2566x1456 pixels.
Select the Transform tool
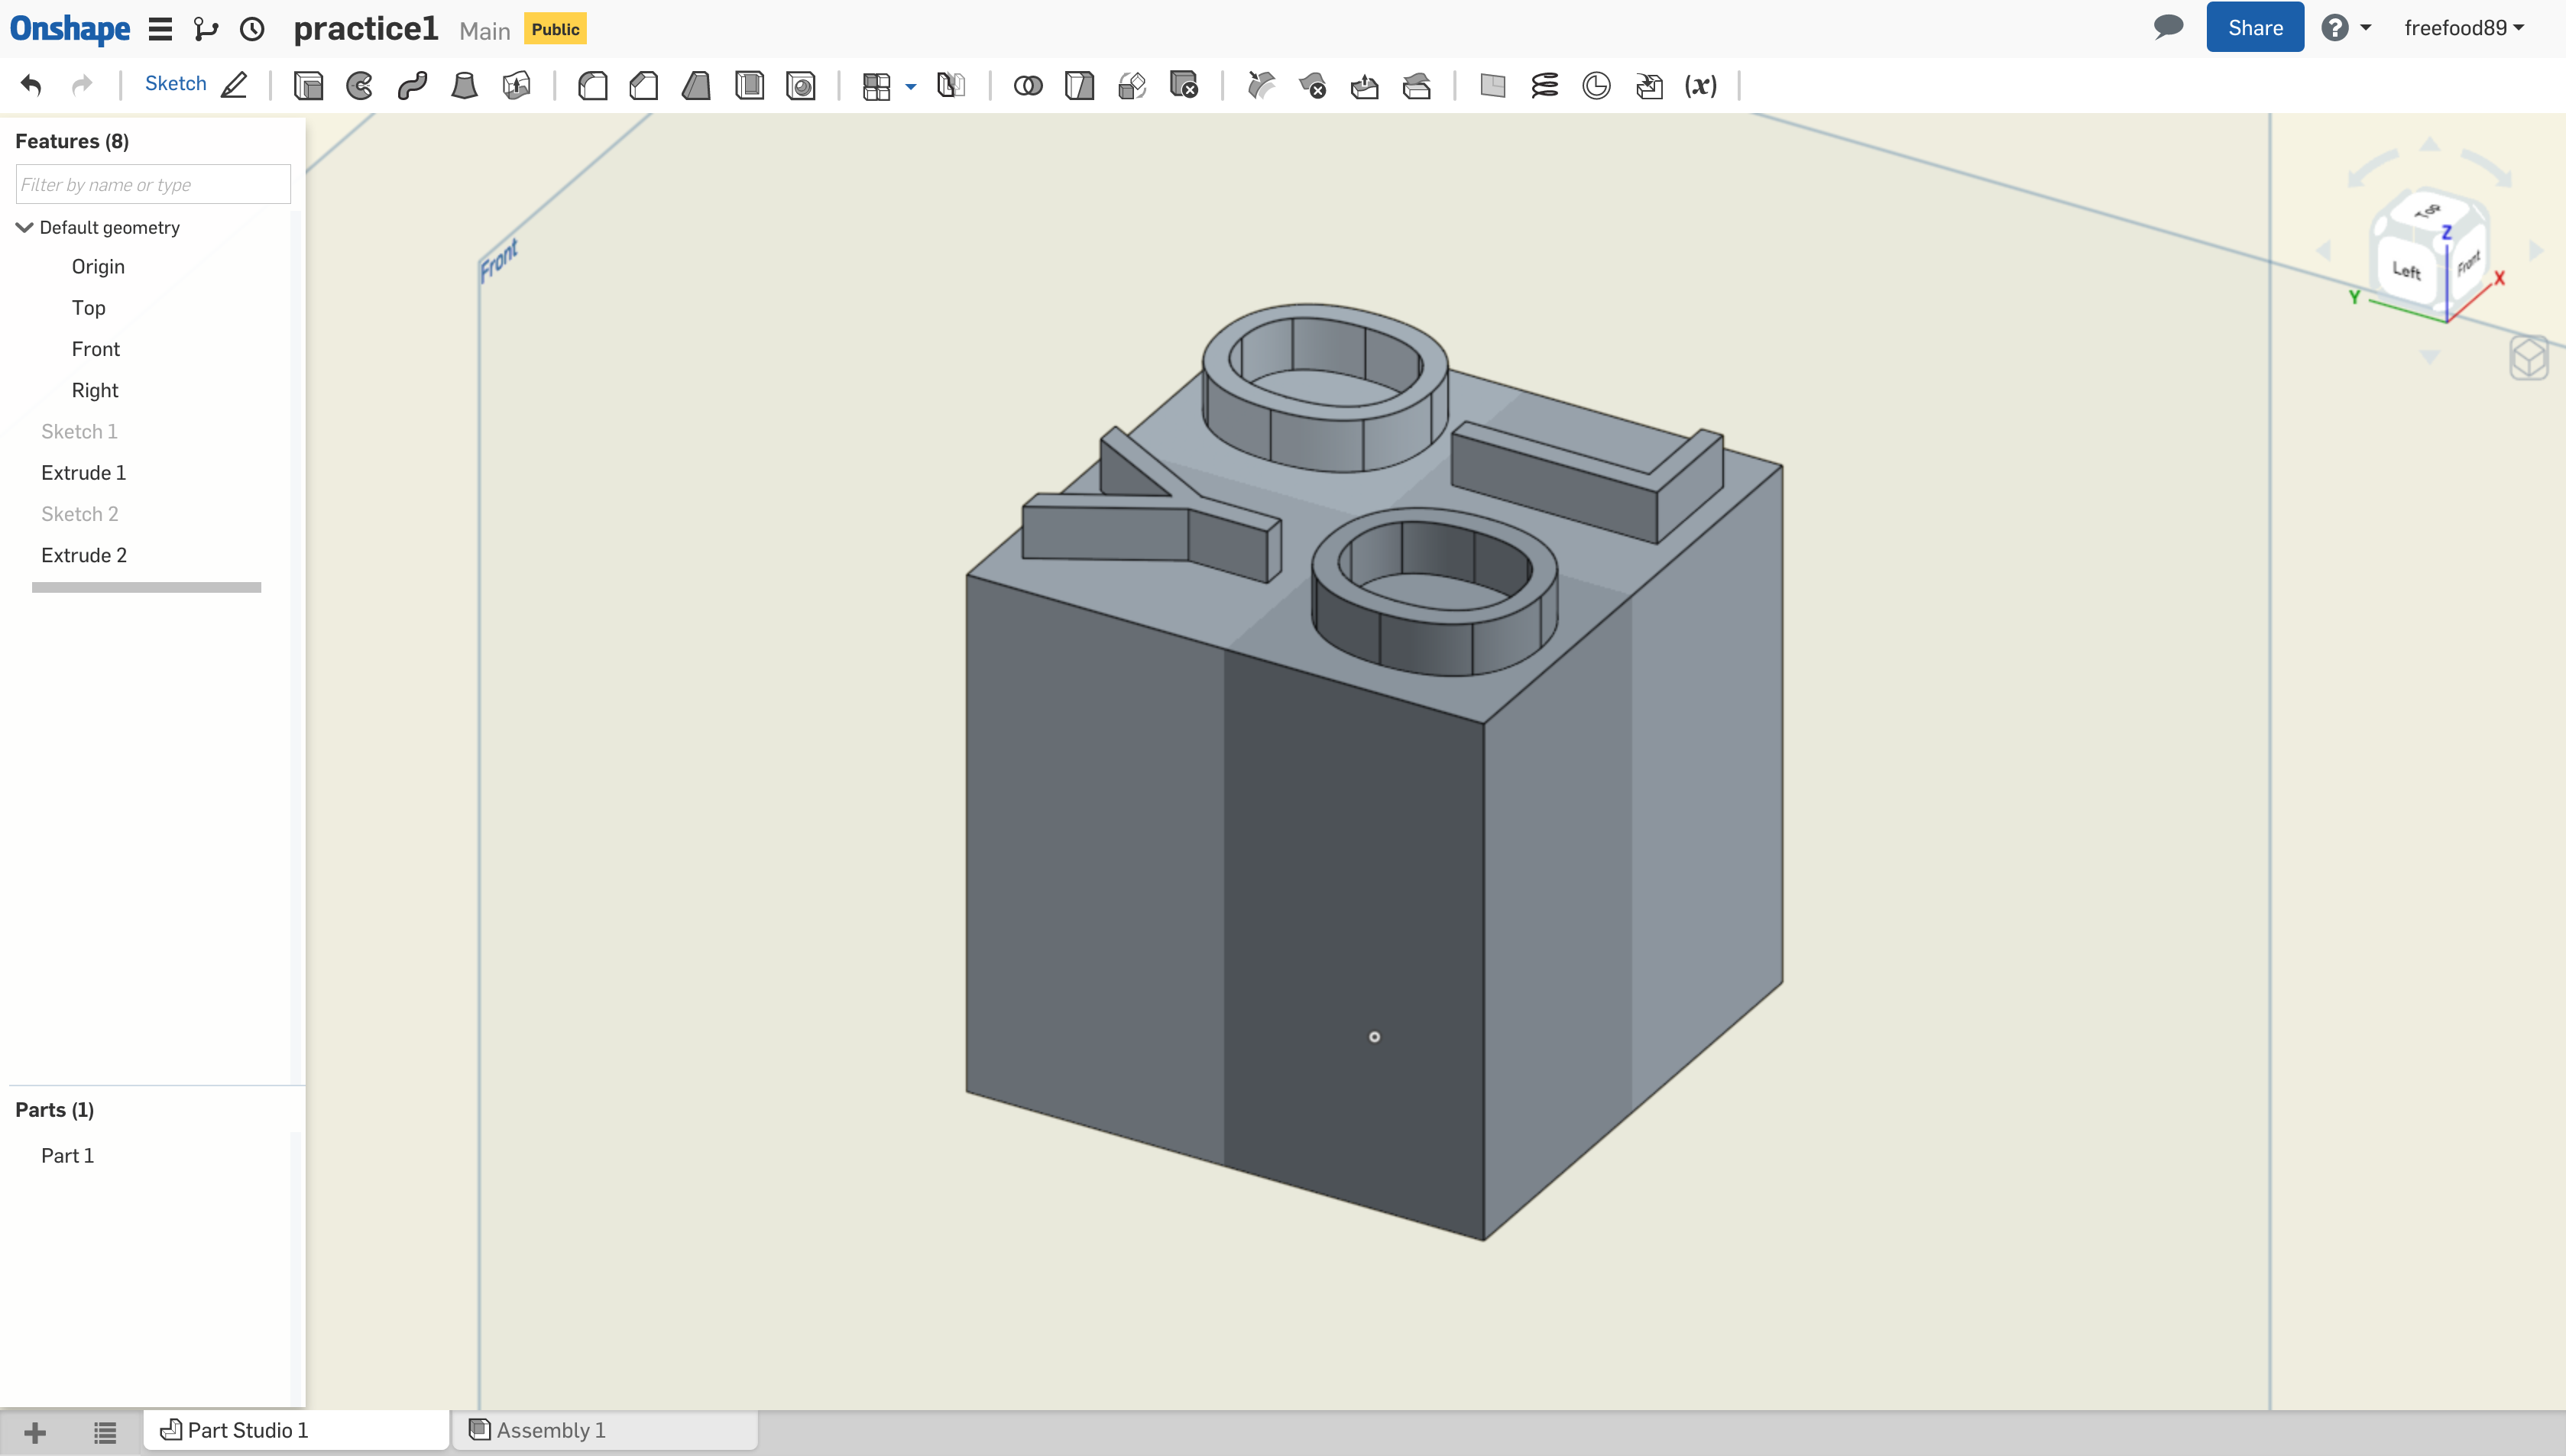coord(1132,86)
